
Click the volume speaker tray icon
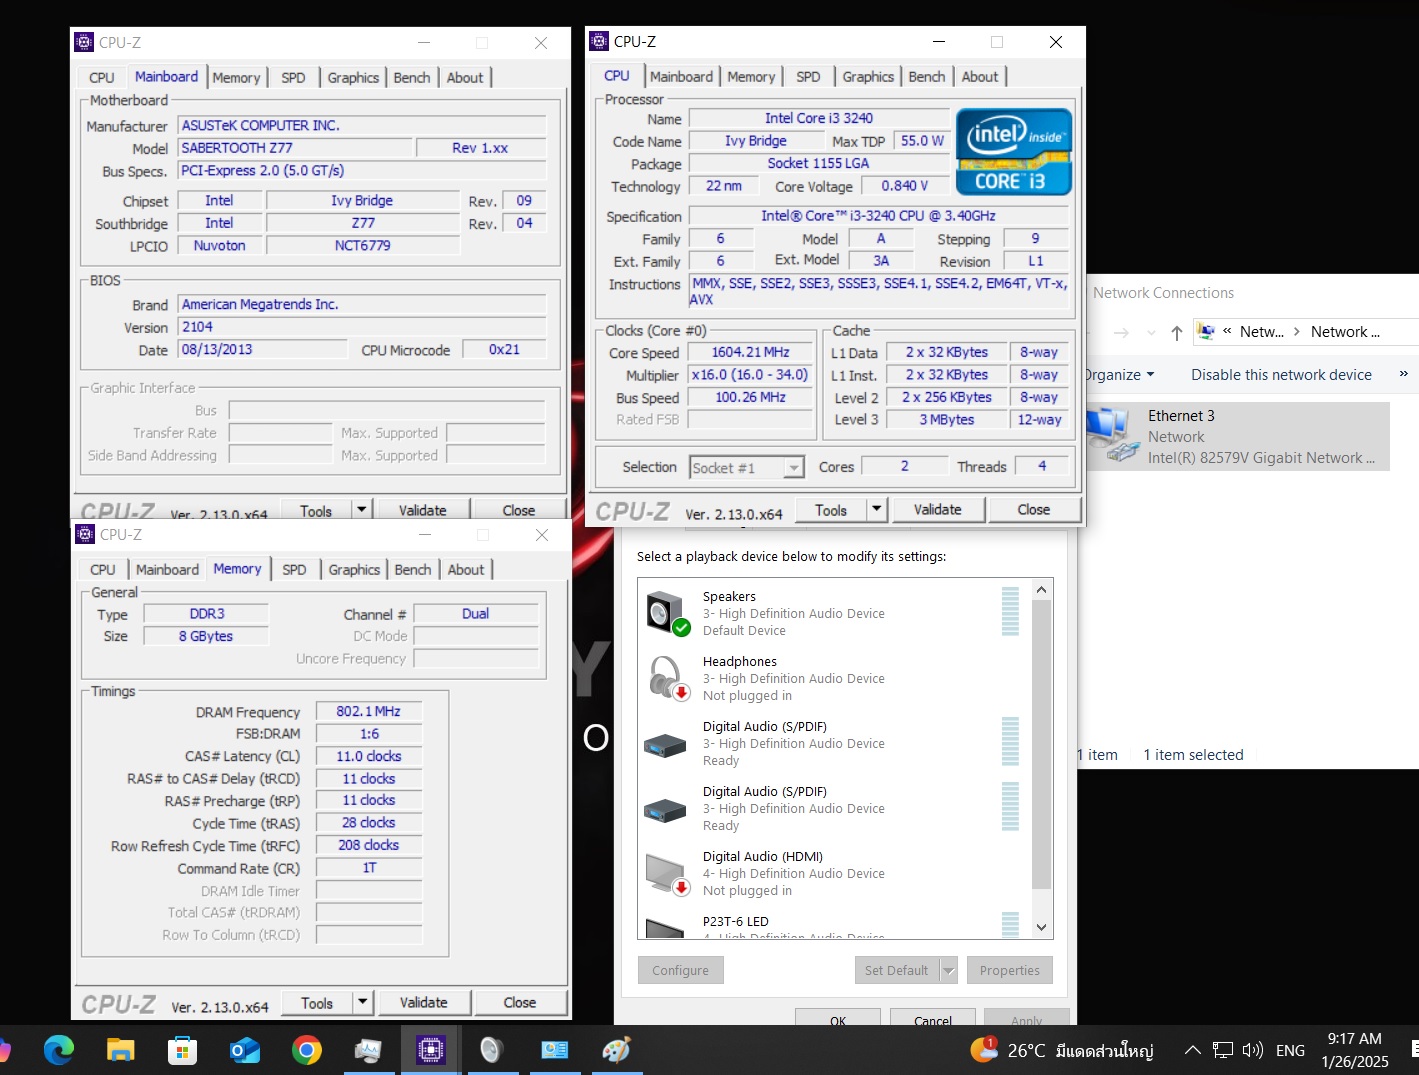pos(1252,1050)
